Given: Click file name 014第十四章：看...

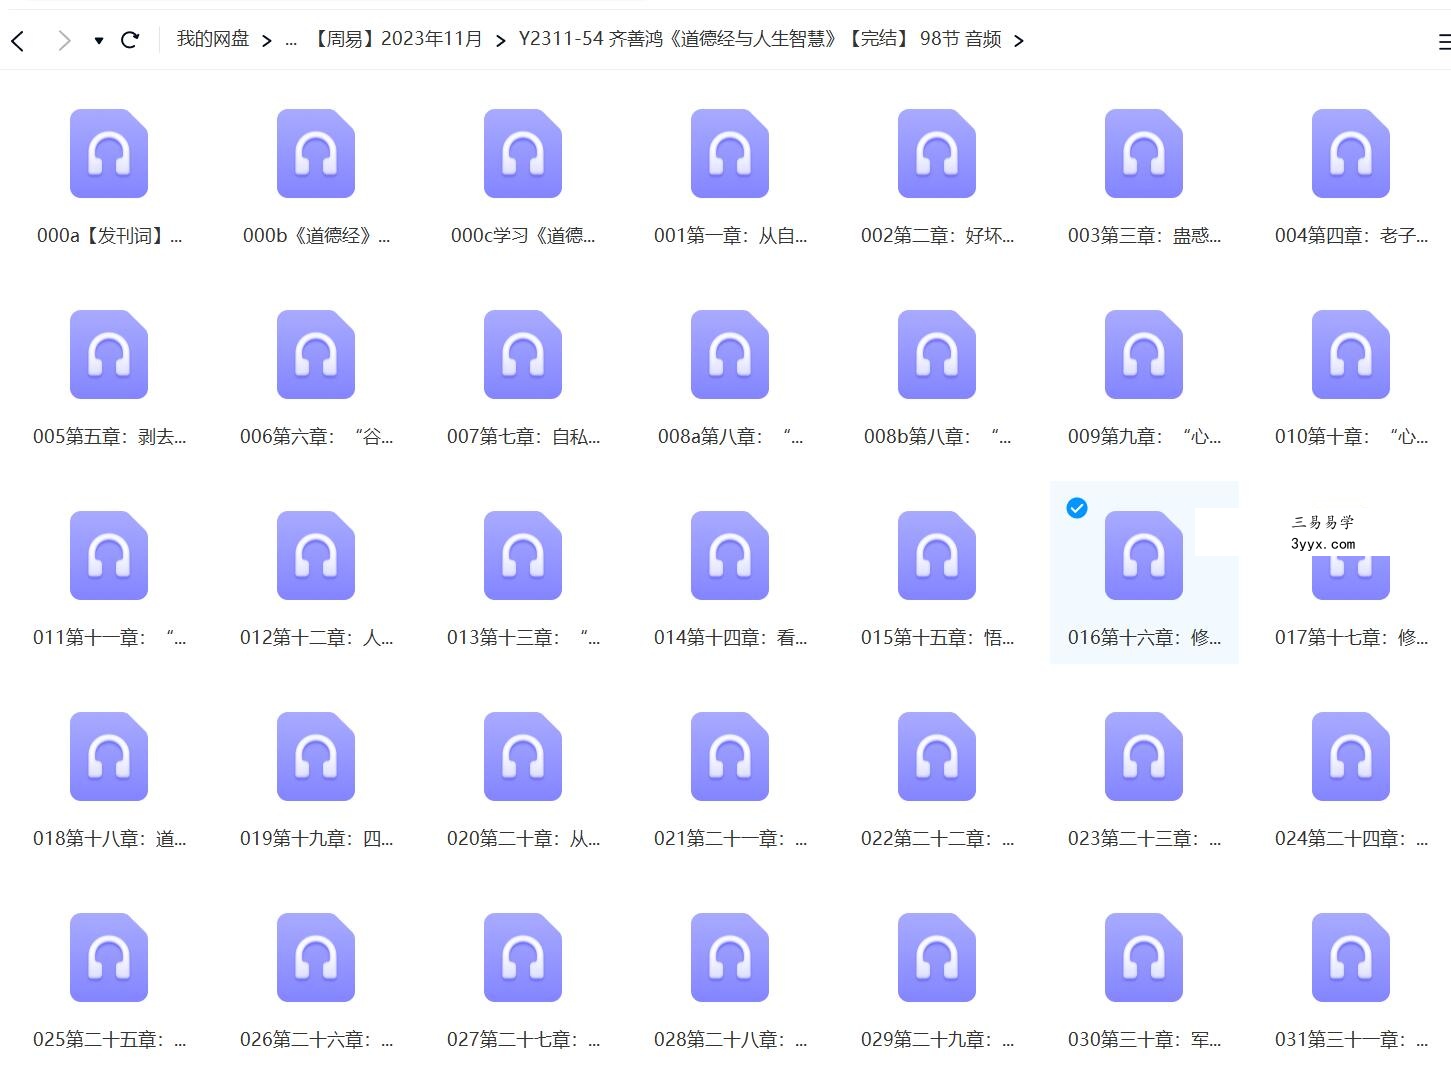Looking at the screenshot, I should 730,637.
